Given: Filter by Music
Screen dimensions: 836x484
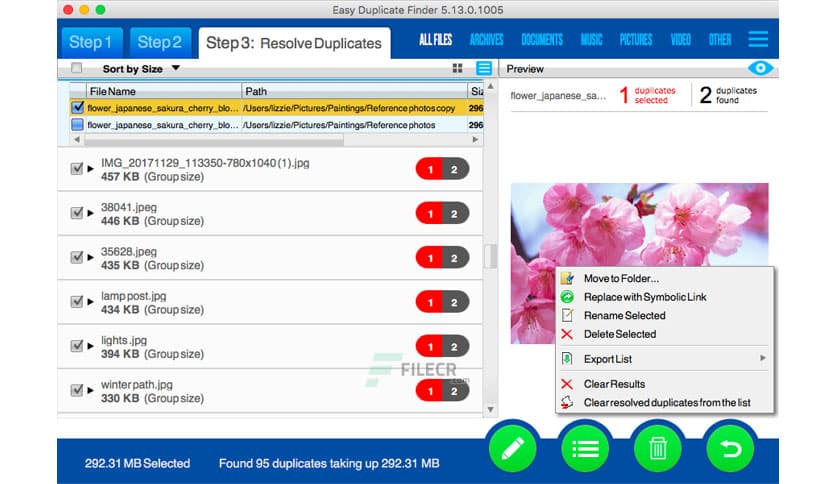Looking at the screenshot, I should click(591, 39).
